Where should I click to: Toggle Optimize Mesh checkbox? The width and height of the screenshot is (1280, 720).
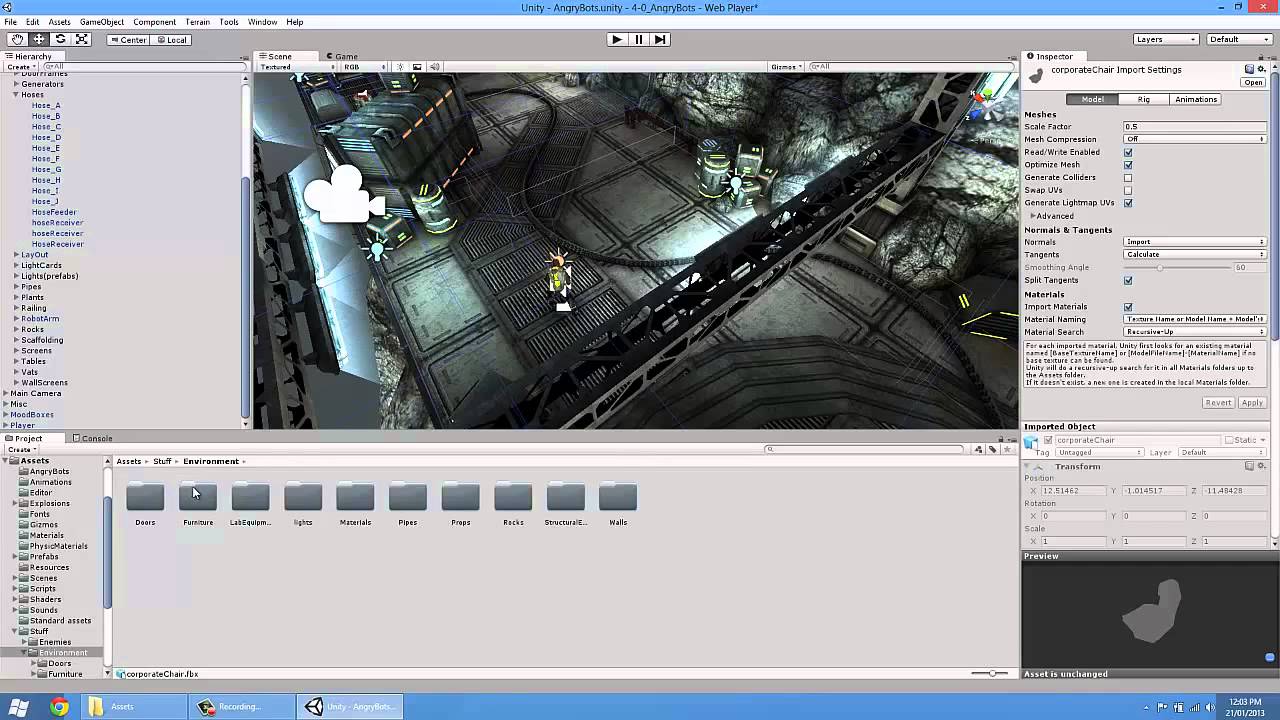click(x=1128, y=165)
